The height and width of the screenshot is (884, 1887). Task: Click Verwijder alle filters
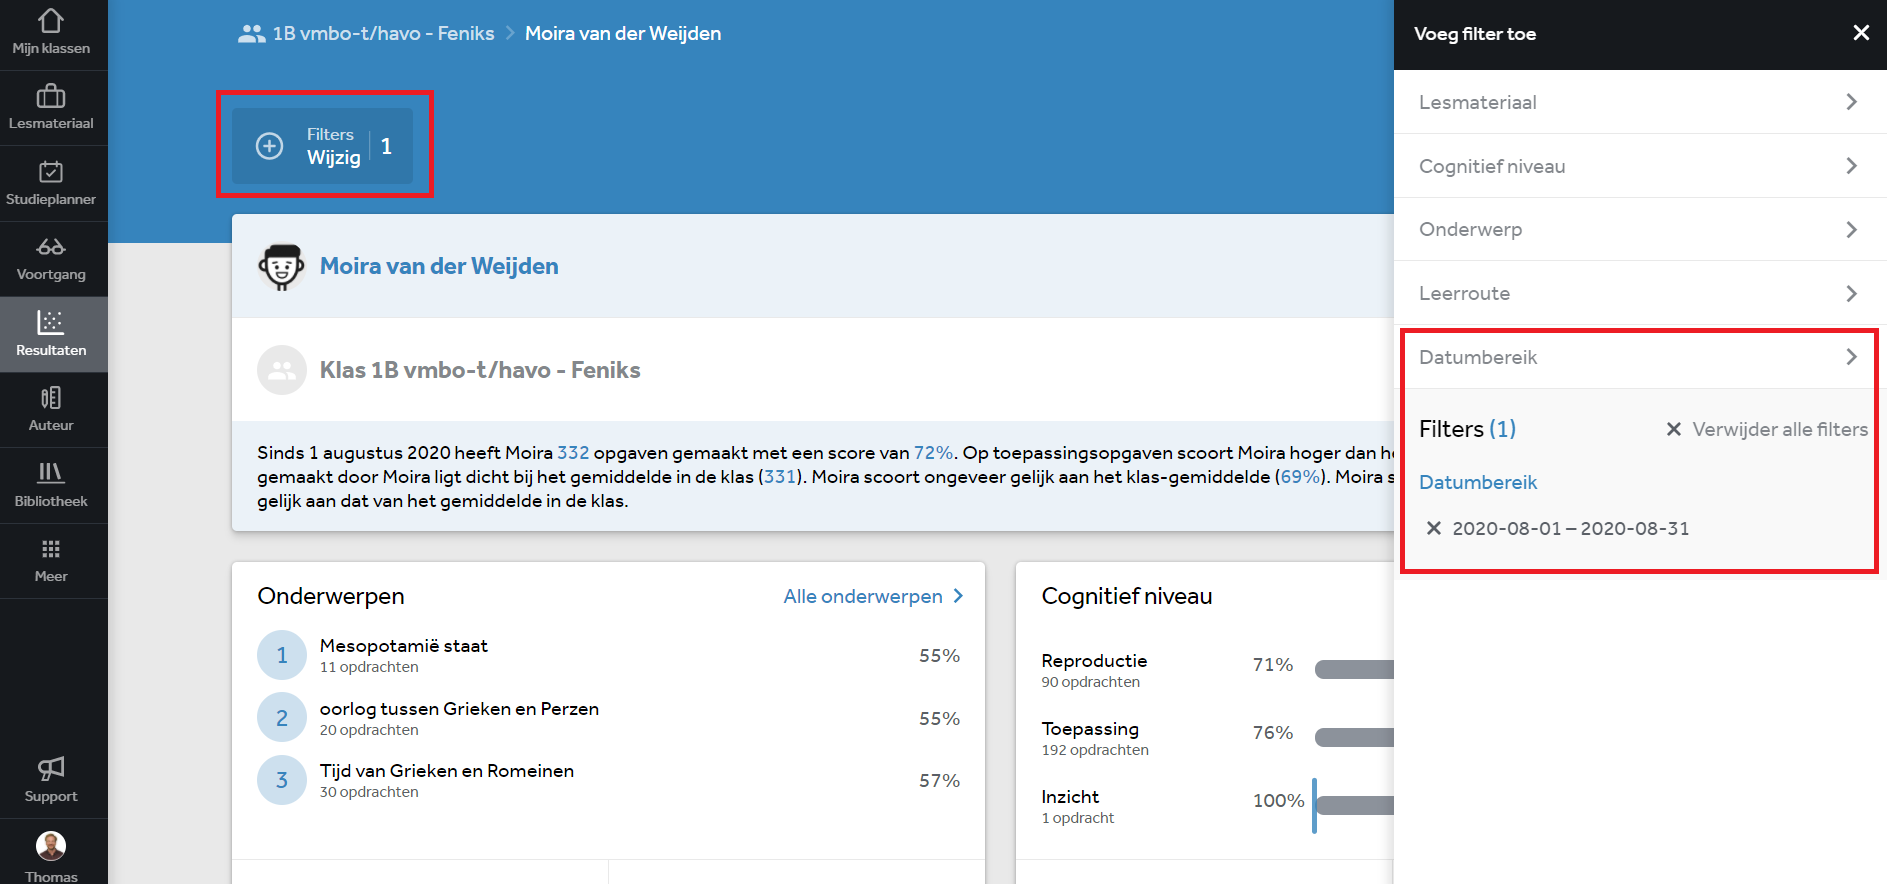click(x=1767, y=429)
